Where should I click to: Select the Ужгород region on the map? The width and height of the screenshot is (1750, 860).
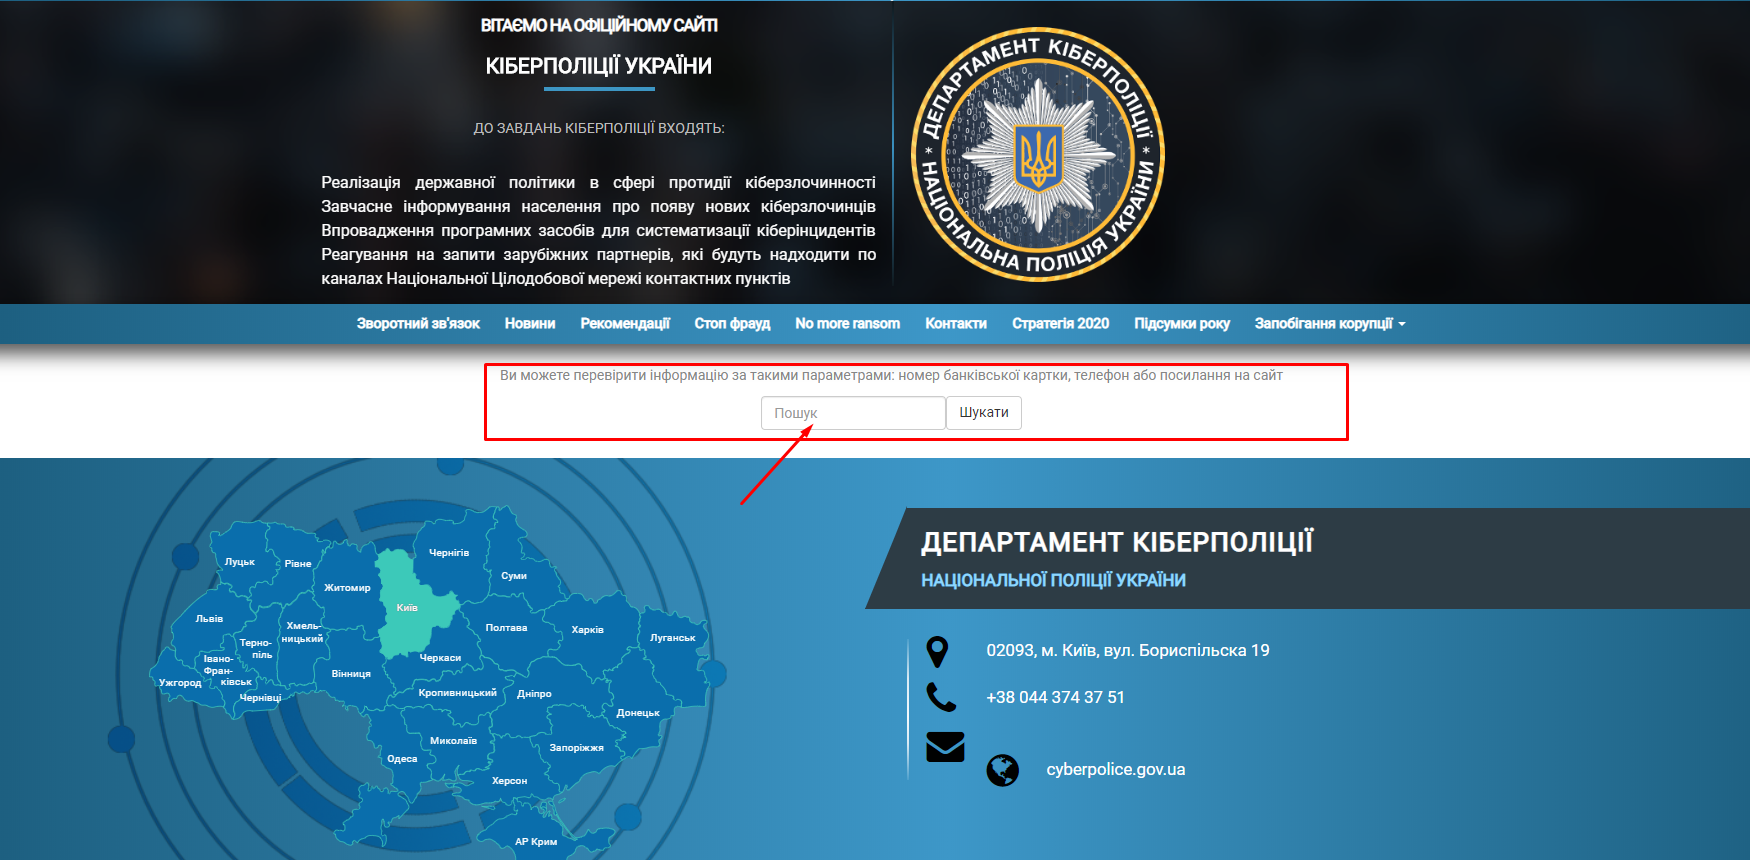[180, 683]
